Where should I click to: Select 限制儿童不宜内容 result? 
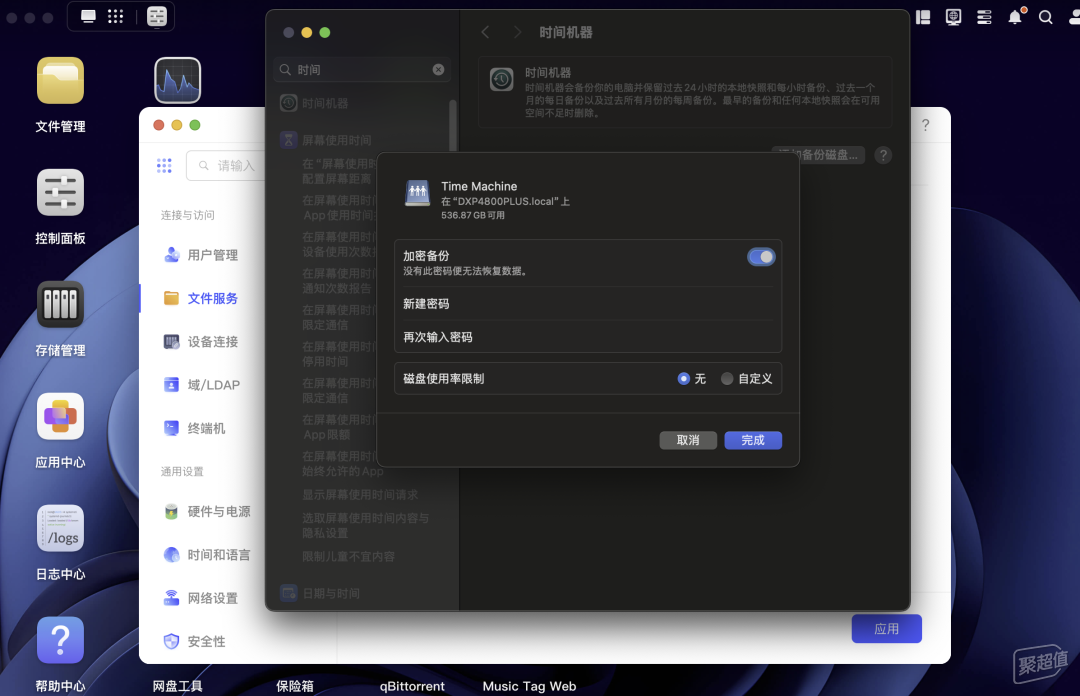pyautogui.click(x=349, y=557)
